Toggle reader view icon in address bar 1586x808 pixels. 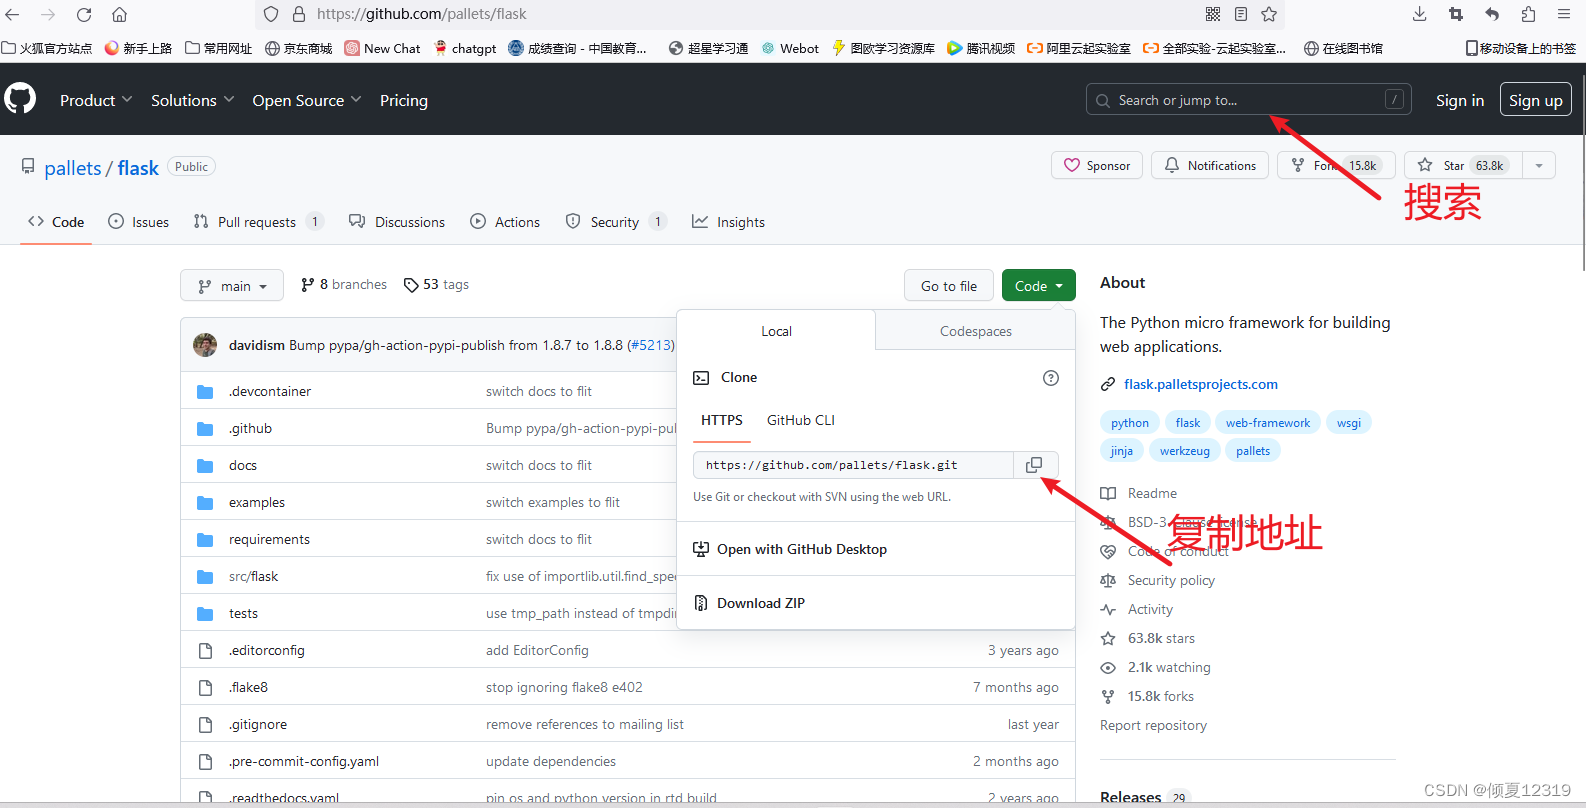tap(1241, 14)
